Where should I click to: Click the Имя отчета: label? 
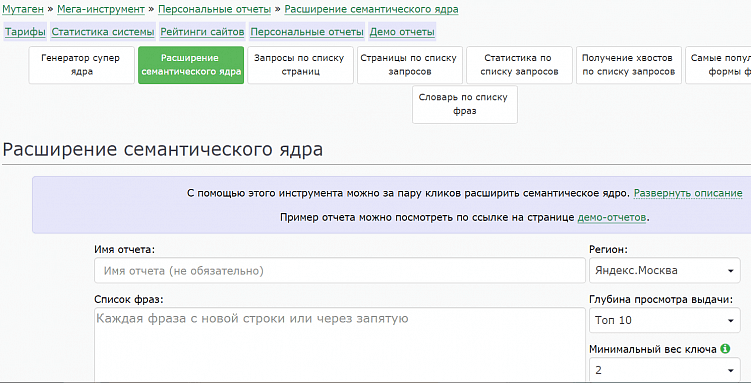click(x=125, y=249)
